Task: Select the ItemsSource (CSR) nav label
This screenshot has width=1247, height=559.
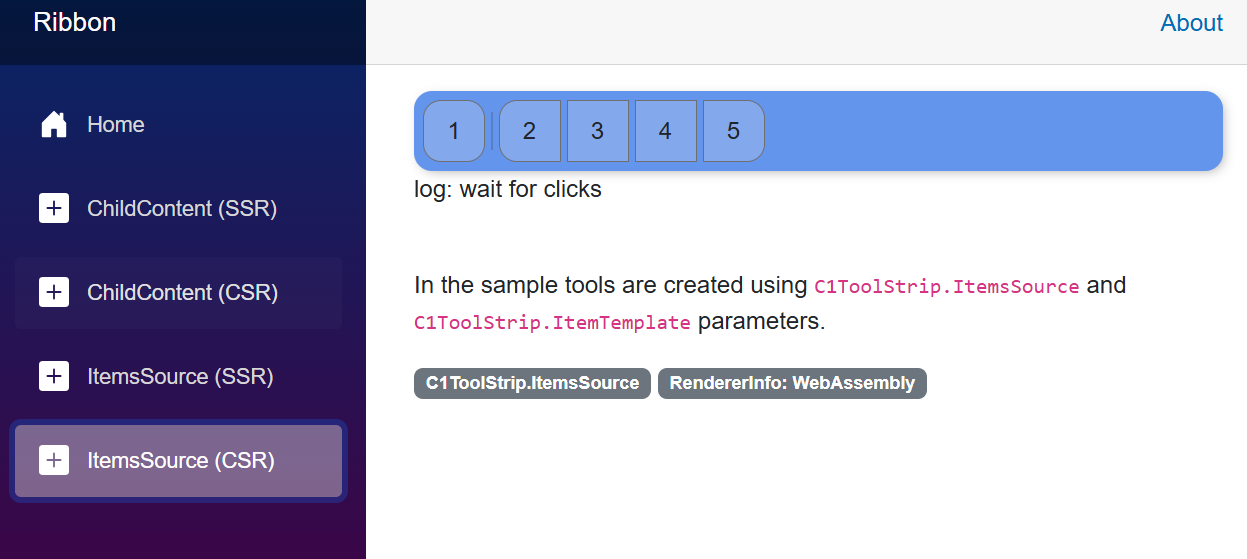Action: (x=180, y=461)
